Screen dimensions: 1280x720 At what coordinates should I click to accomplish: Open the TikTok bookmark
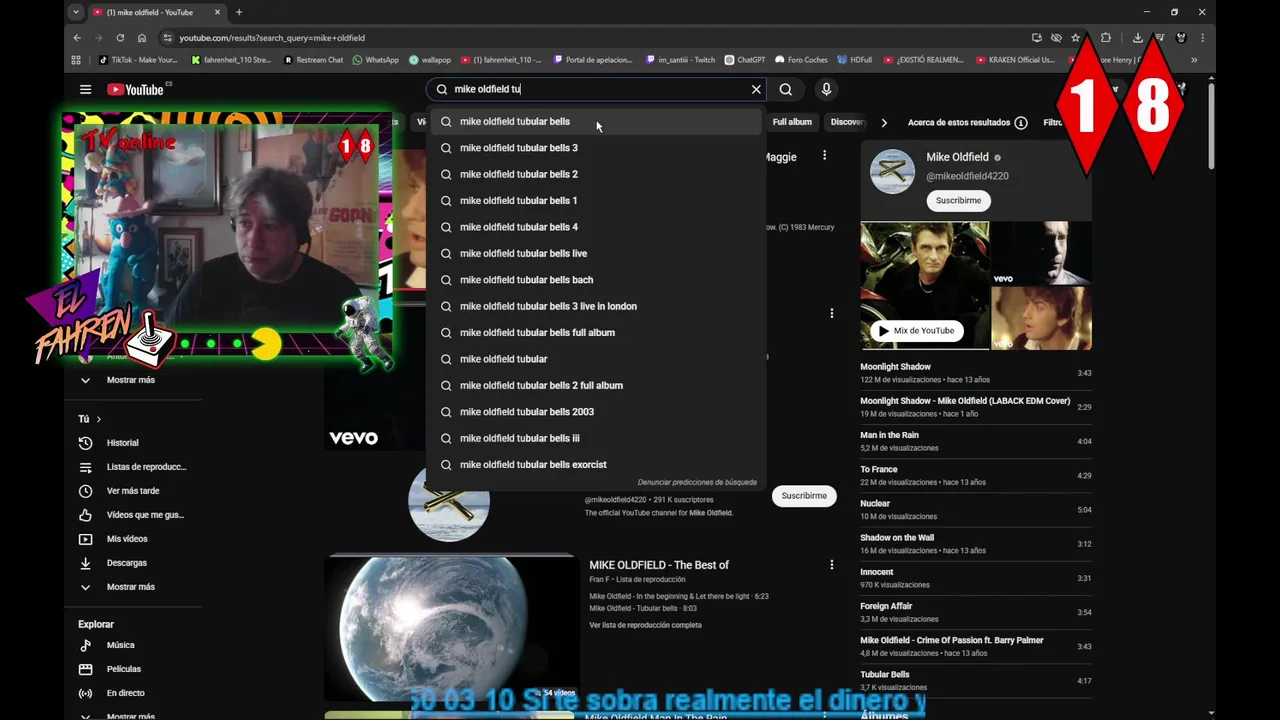click(x=137, y=60)
